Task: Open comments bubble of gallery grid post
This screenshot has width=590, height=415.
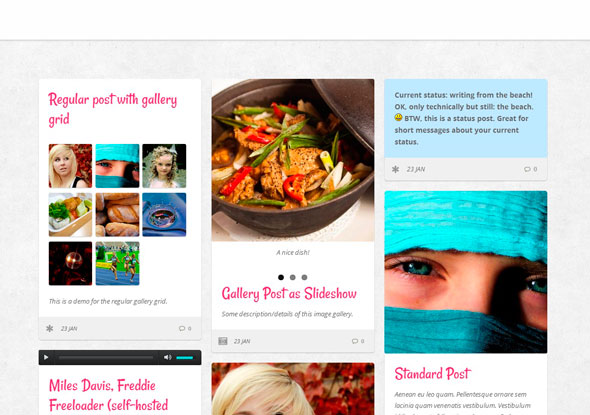Action: pos(185,328)
